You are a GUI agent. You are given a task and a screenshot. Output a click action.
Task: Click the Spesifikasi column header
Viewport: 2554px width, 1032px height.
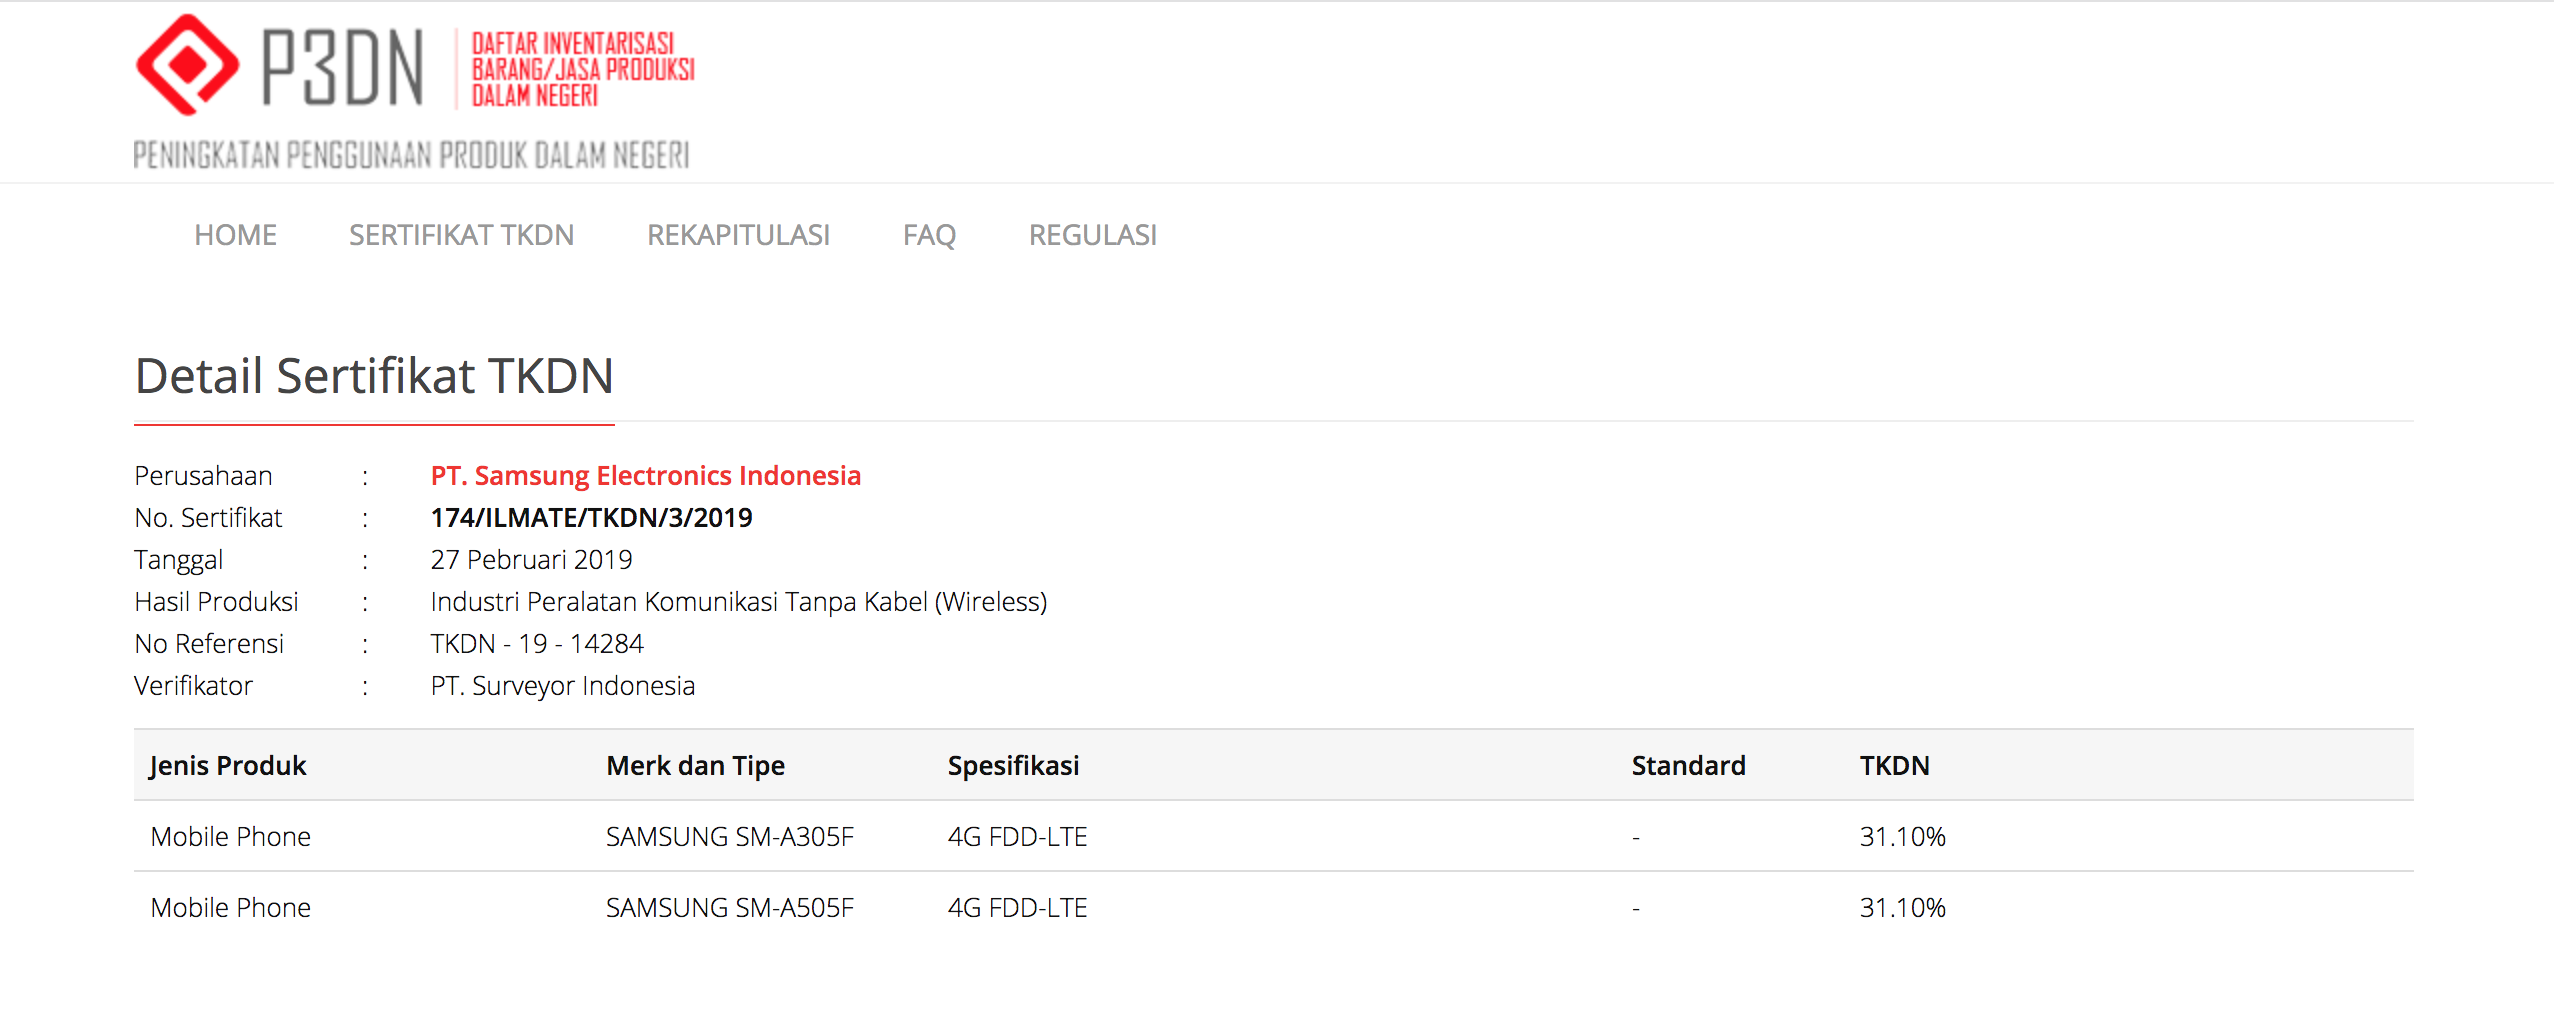(1013, 766)
